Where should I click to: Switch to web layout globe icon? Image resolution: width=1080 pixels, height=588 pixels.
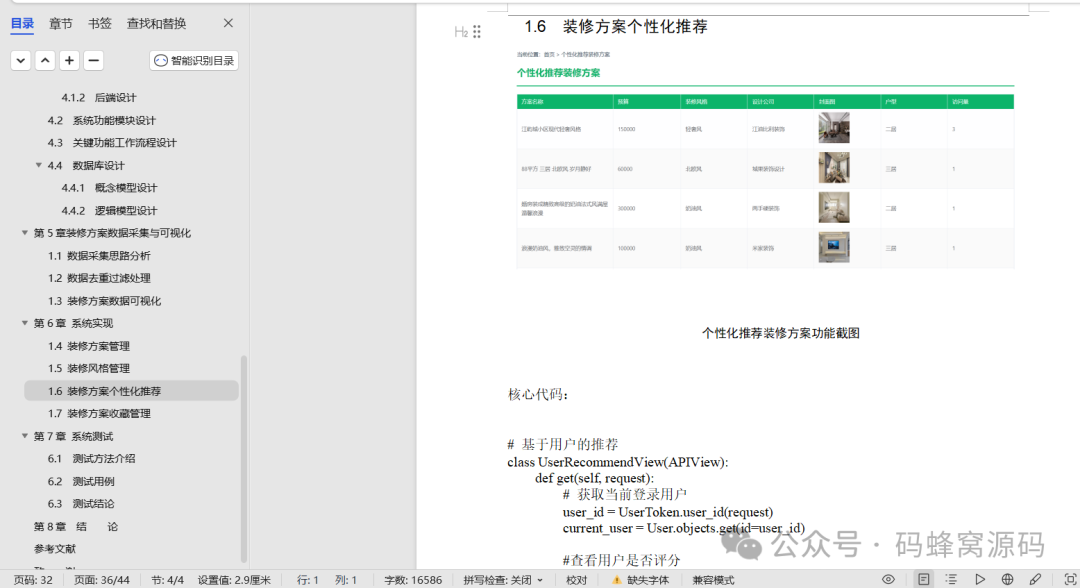[1008, 580]
